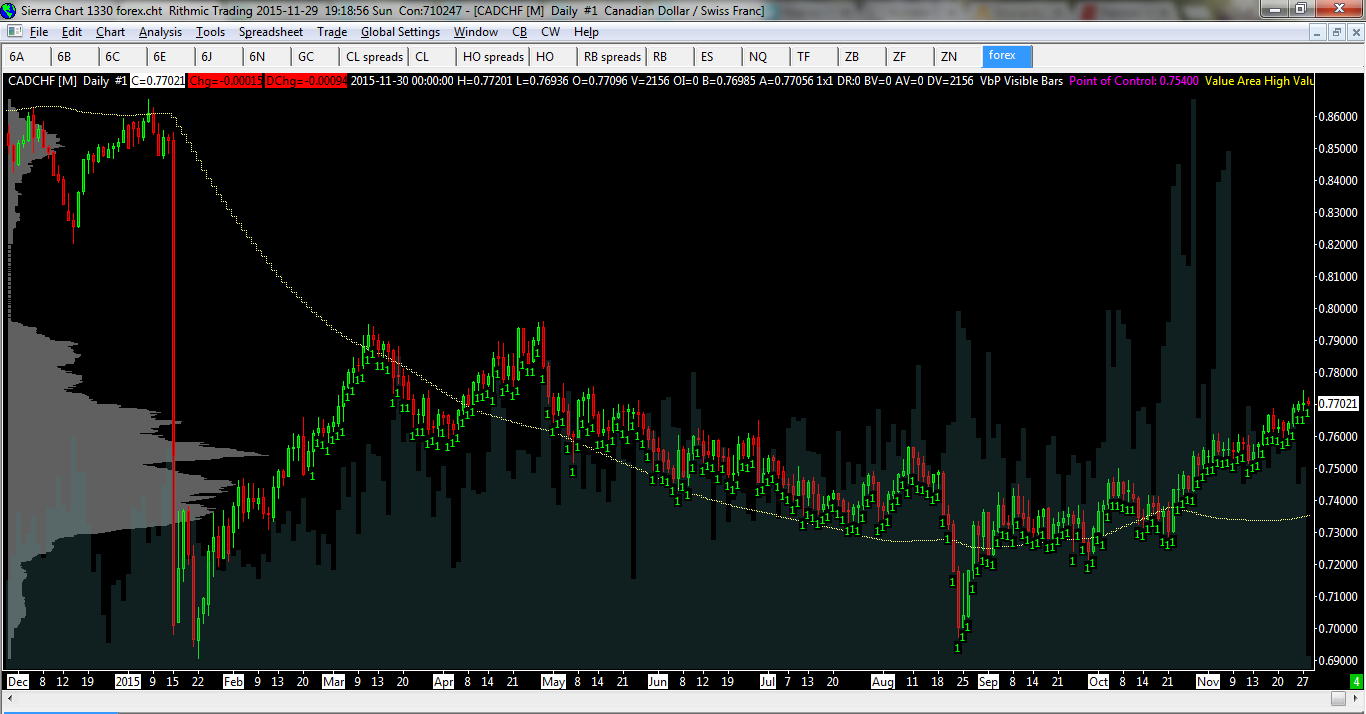Switch to the TF chartbook tab

point(815,57)
